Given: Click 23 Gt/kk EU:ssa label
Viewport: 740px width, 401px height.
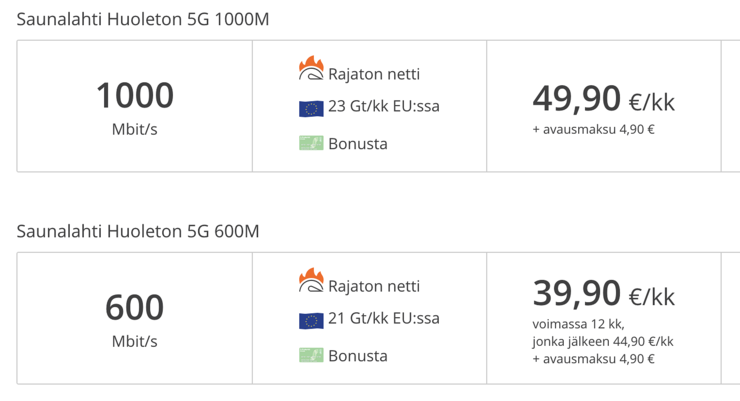Looking at the screenshot, I should pyautogui.click(x=384, y=106).
